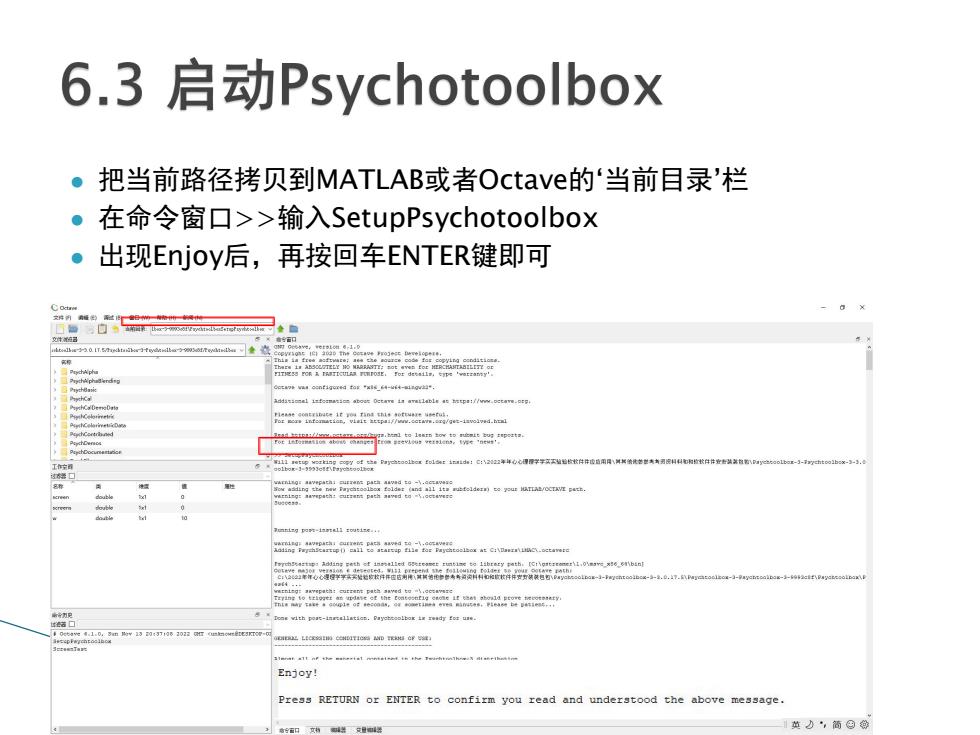This screenshot has width=980, height=735.
Task: Click the file browser vertical scrollbar
Action: [x=268, y=375]
